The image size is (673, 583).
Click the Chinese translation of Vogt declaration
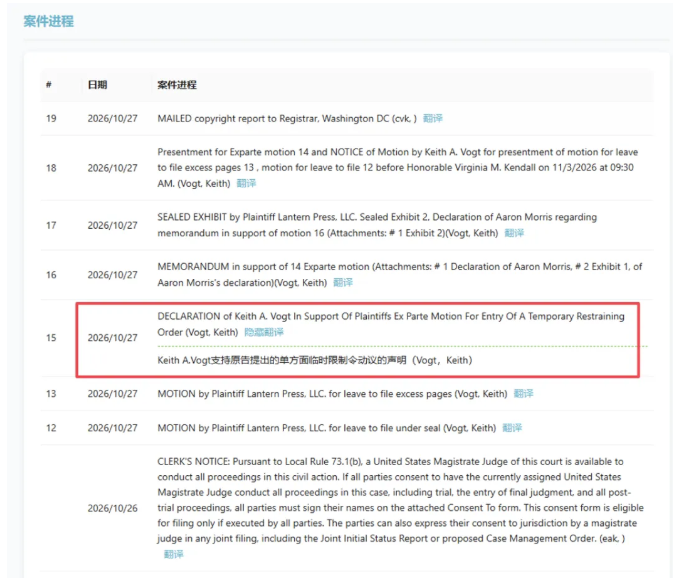pos(315,360)
